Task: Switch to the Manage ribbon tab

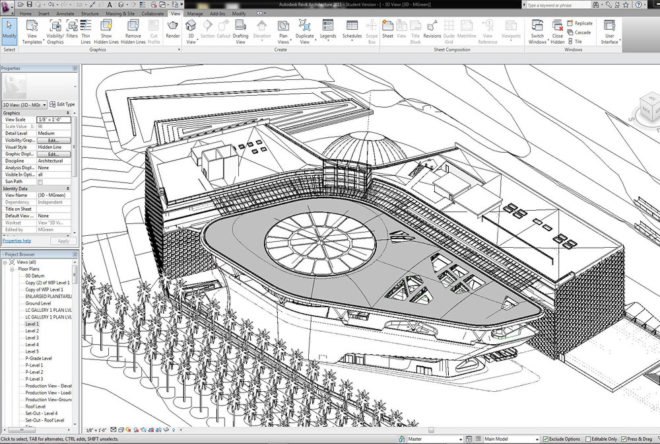Action: click(195, 13)
